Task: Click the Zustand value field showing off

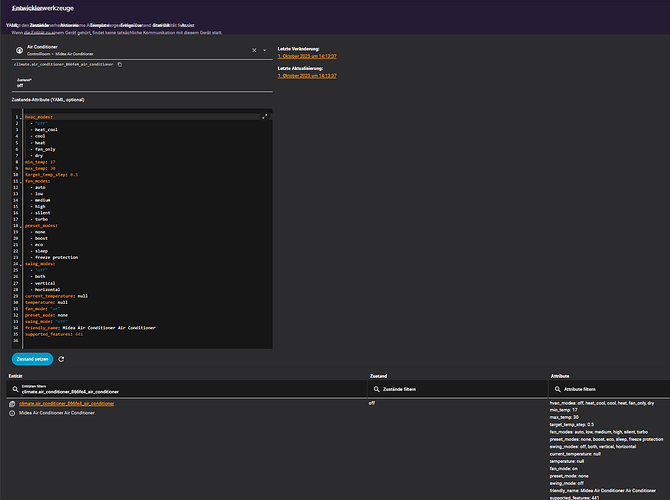Action: (x=142, y=83)
